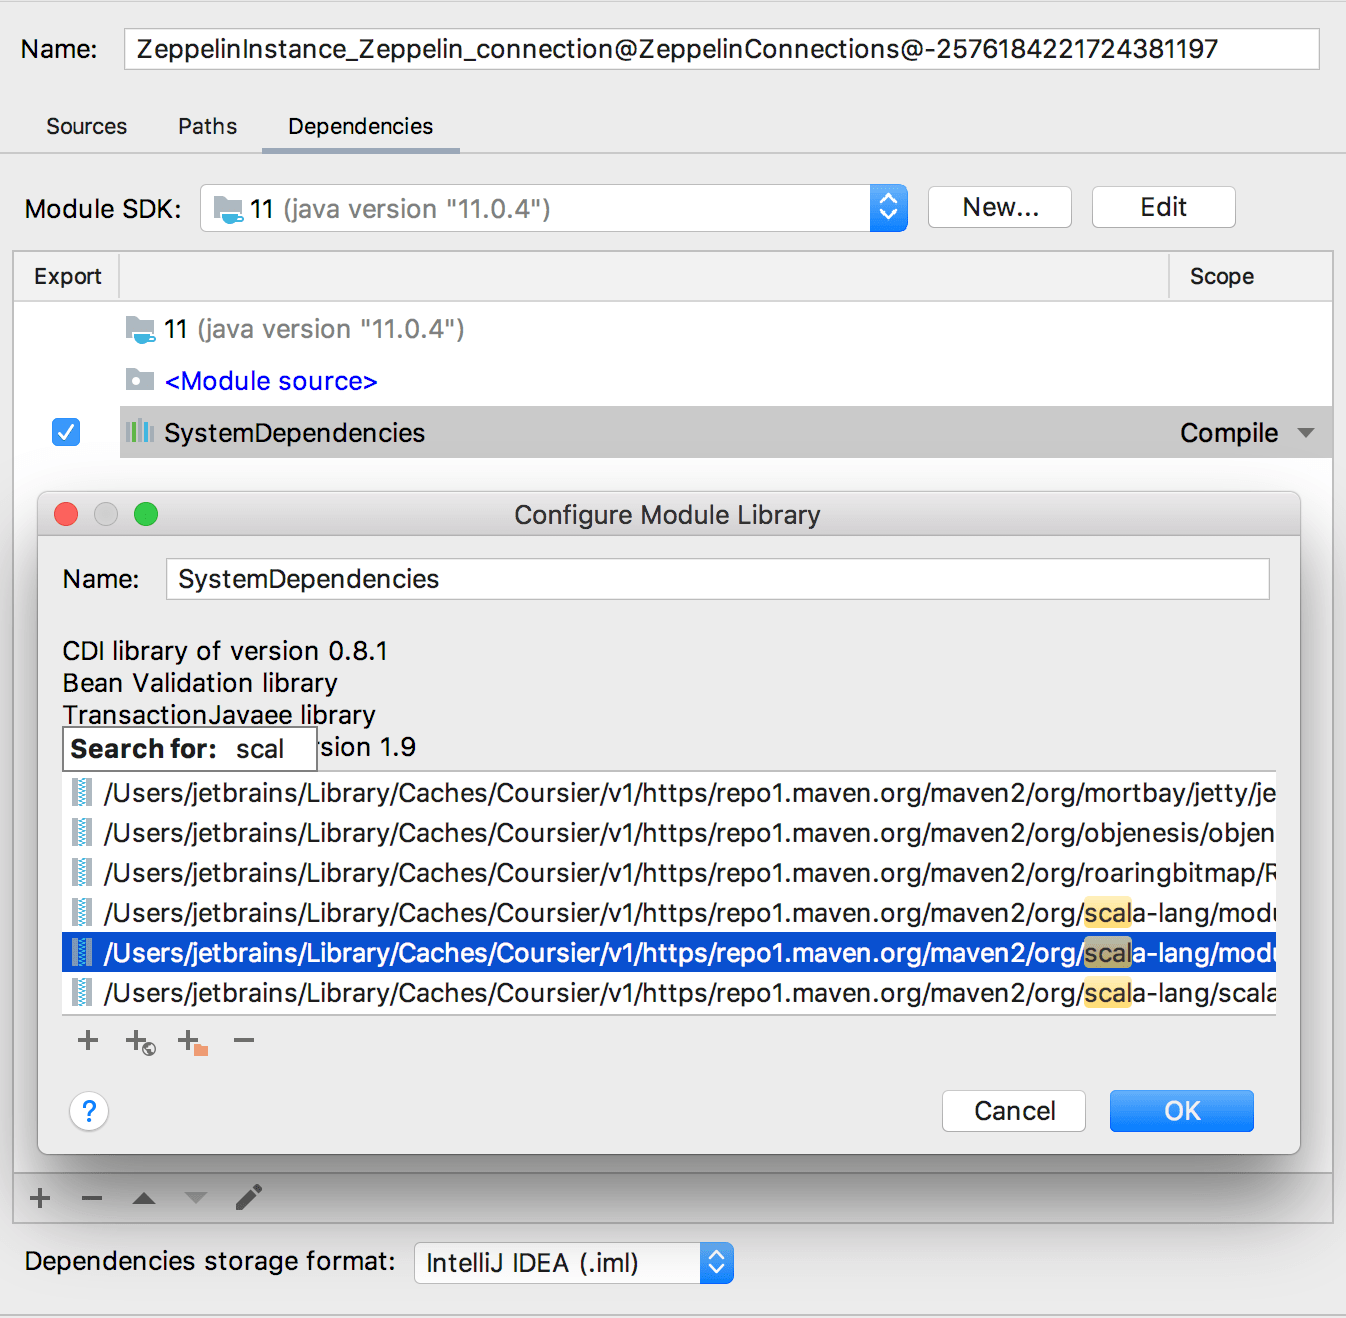The height and width of the screenshot is (1318, 1346).
Task: Enable export for SystemDependencies
Action: [65, 432]
